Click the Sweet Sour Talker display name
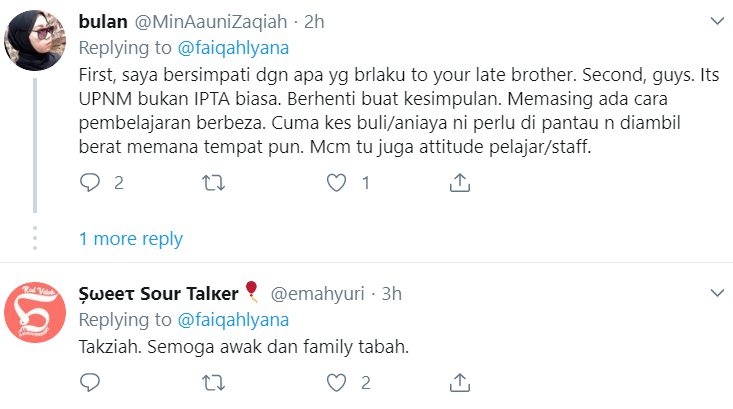 click(158, 294)
